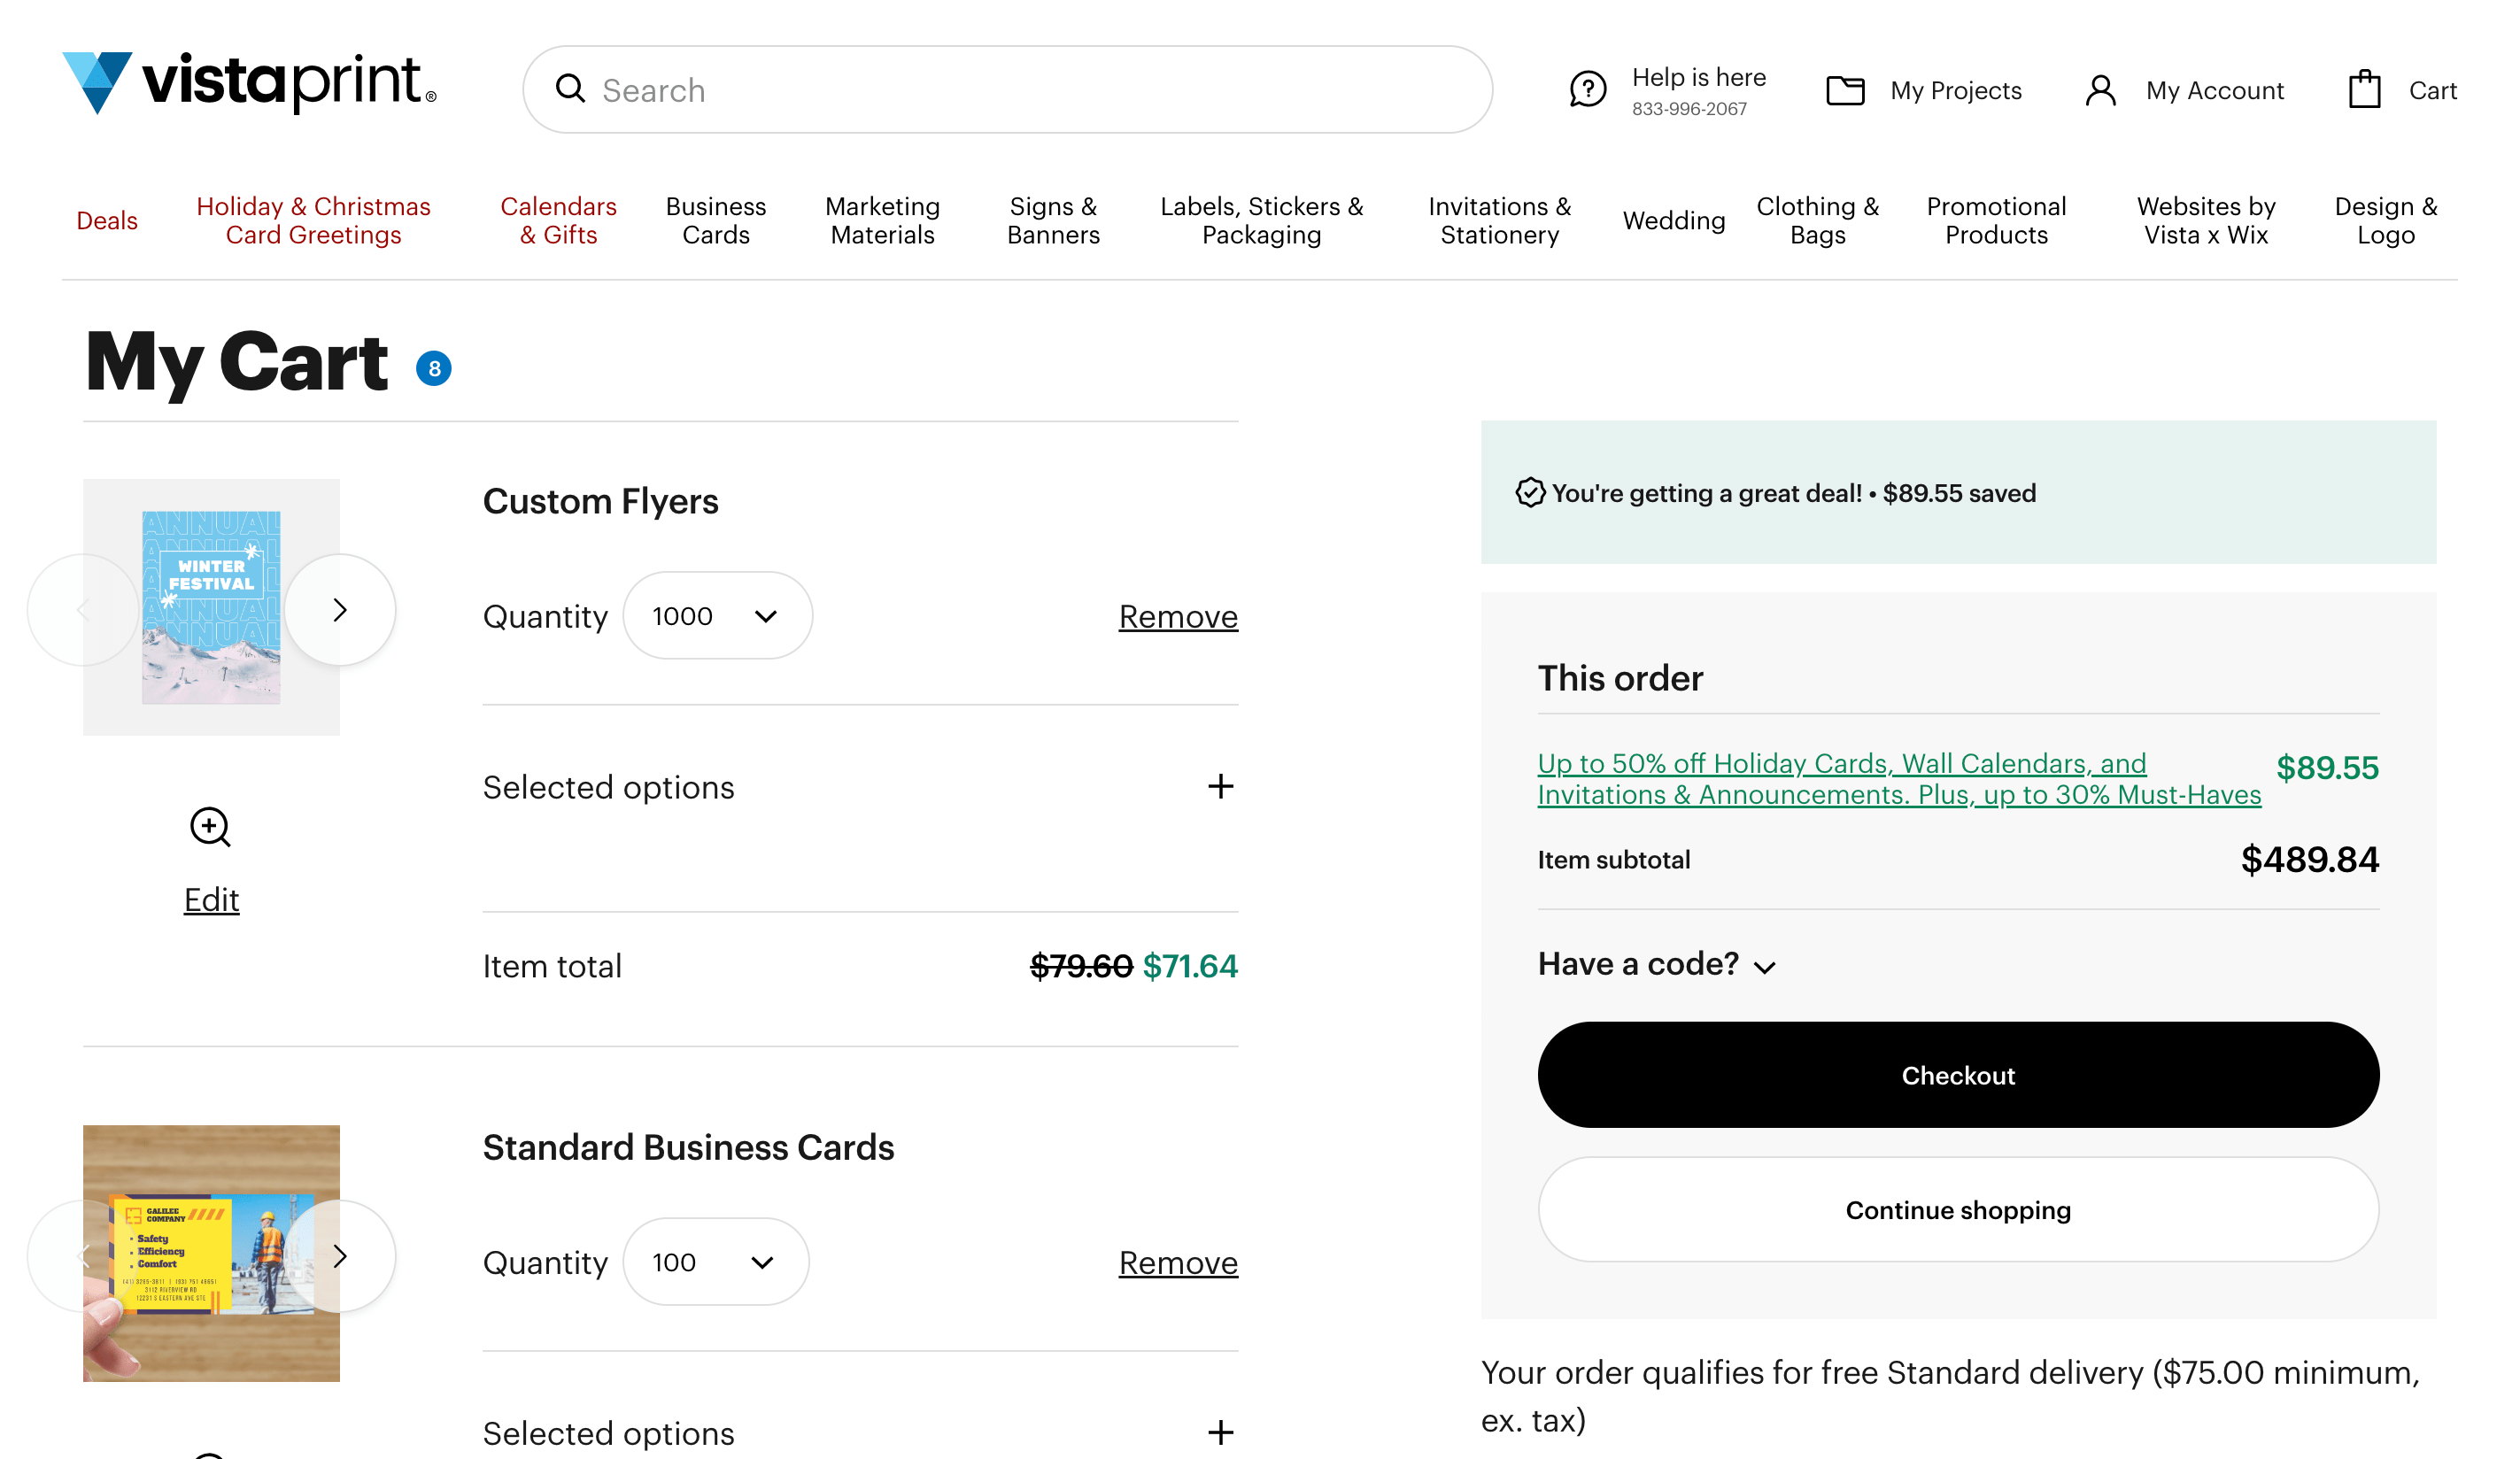Show next Custom Flyers preview image arrow
Image resolution: width=2520 pixels, height=1459 pixels.
[340, 610]
